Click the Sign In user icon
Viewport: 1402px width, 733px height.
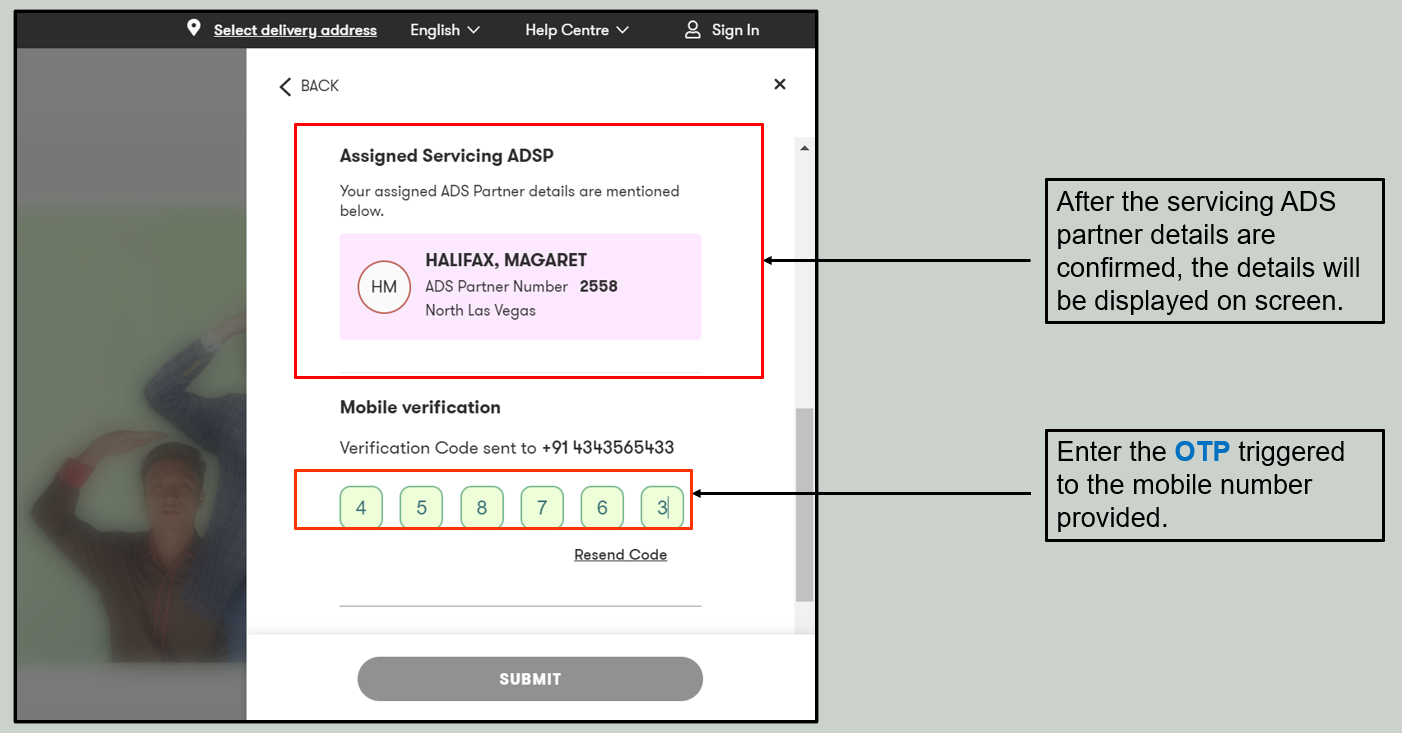[x=692, y=30]
